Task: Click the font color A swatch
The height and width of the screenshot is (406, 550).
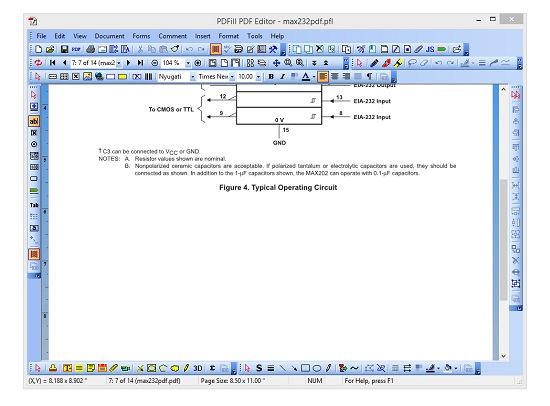Action: click(x=306, y=76)
